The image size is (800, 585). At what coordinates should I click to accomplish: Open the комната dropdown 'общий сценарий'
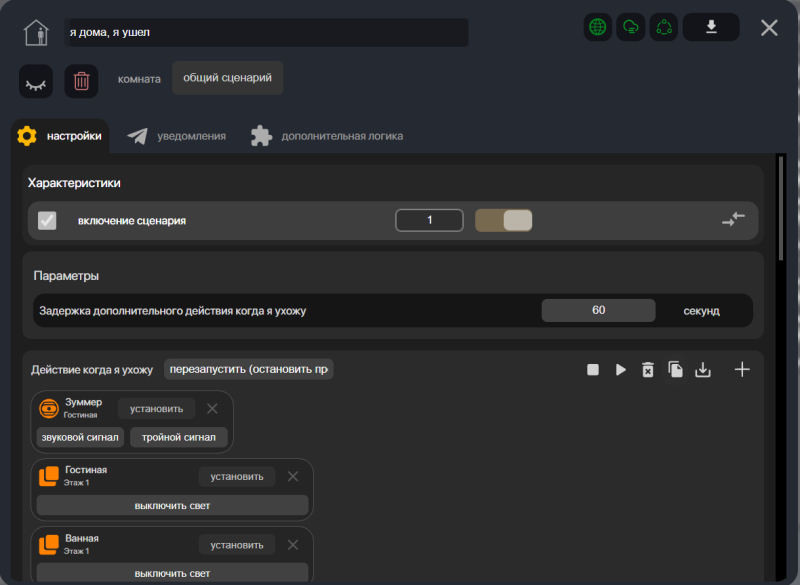pos(228,78)
